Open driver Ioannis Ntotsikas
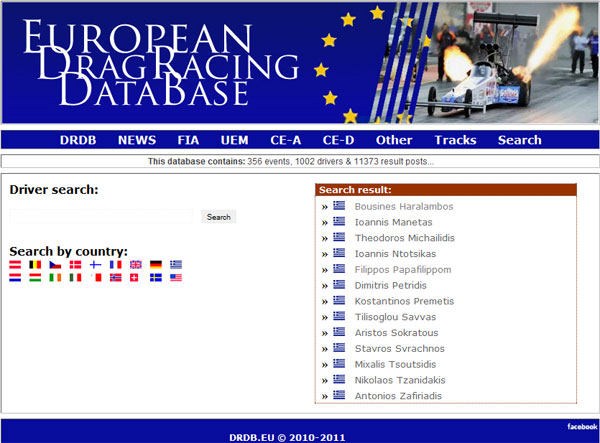The width and height of the screenshot is (600, 443). point(395,254)
